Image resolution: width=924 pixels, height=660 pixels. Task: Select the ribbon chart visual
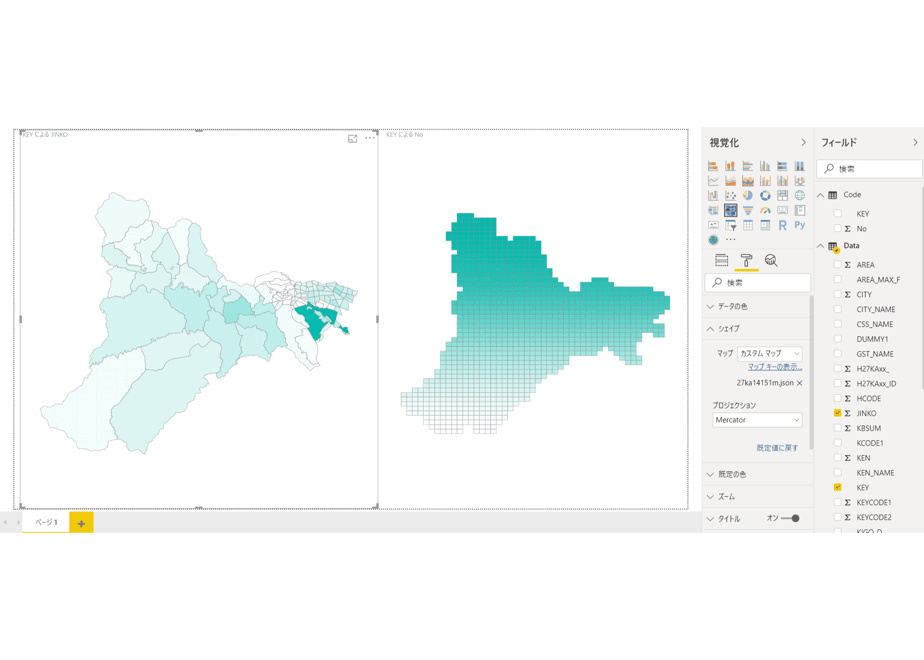[x=800, y=181]
